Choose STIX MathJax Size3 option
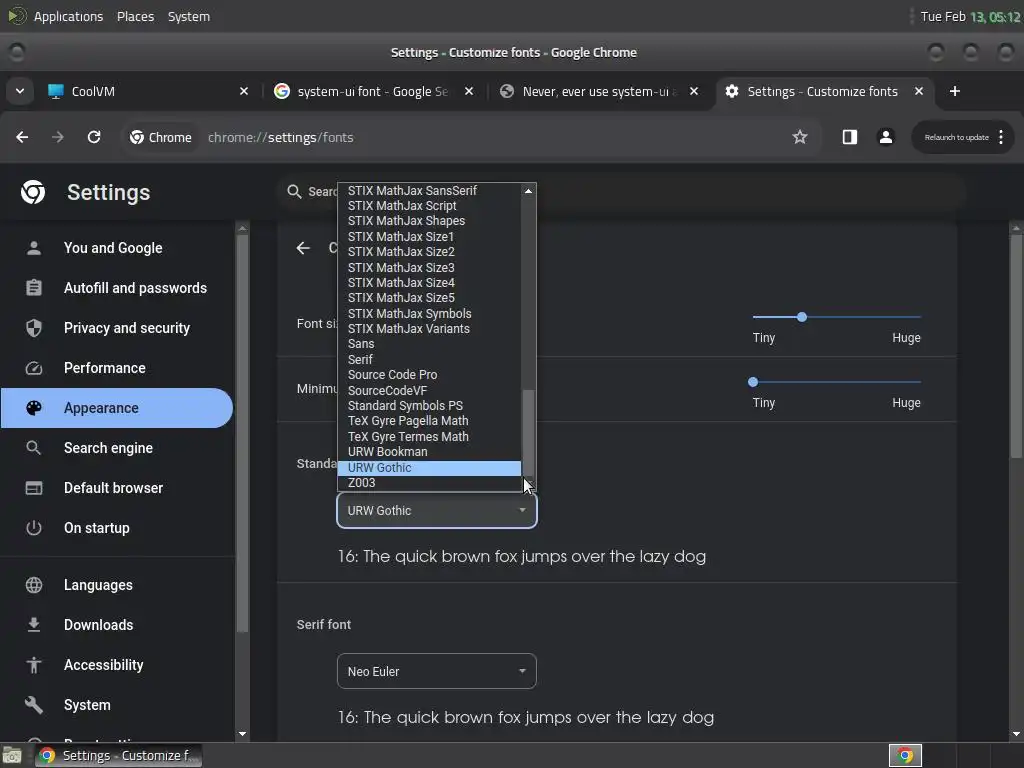The image size is (1024, 768). click(x=430, y=267)
